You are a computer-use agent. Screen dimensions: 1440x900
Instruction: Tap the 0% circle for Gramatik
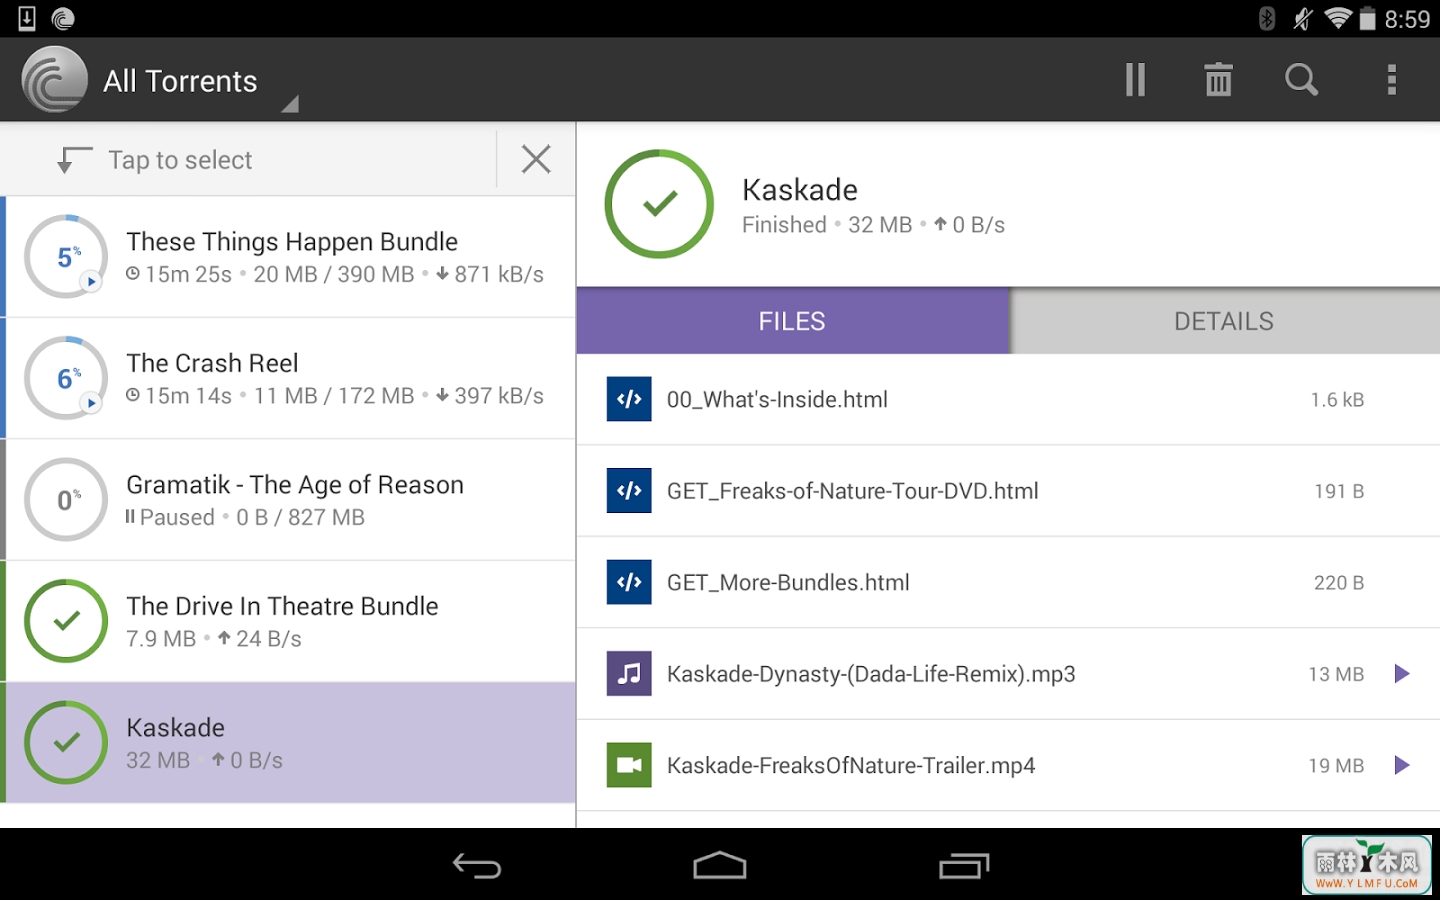66,499
